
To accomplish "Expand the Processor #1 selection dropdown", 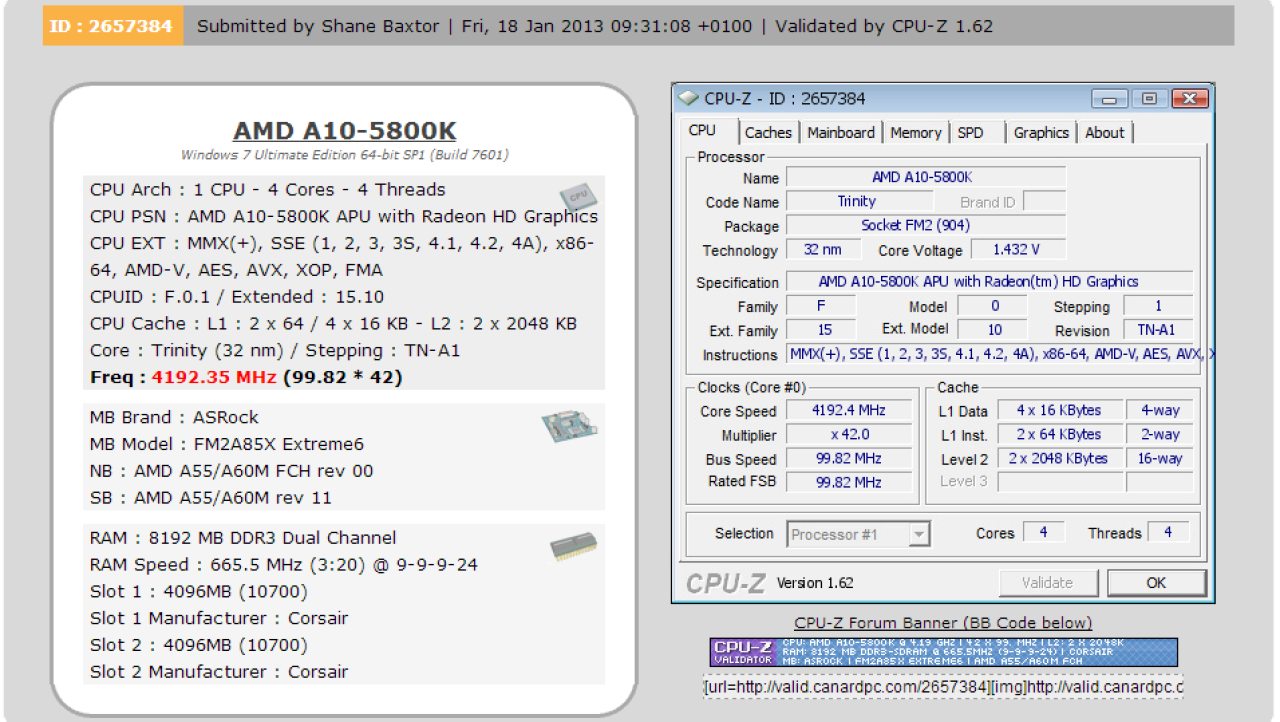I will click(919, 534).
